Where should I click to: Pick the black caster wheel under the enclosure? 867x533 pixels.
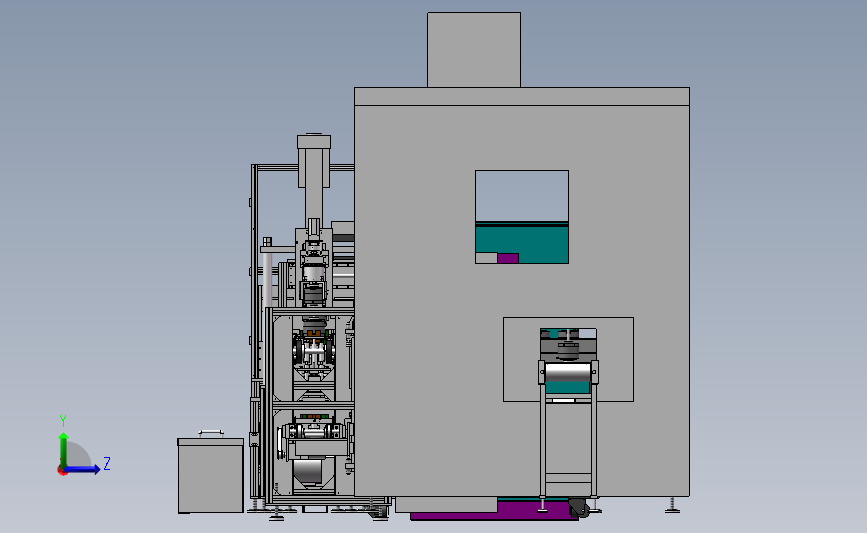[579, 507]
